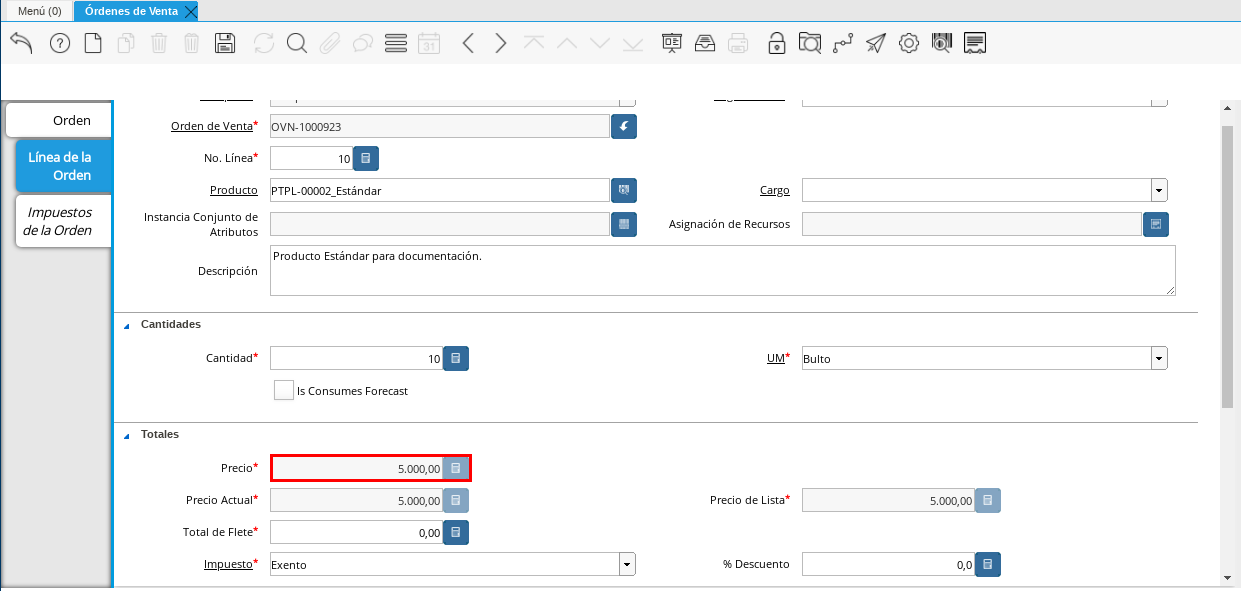Viewport: 1241px width, 591px height.
Task: Collapse the Totales section
Action: [x=127, y=436]
